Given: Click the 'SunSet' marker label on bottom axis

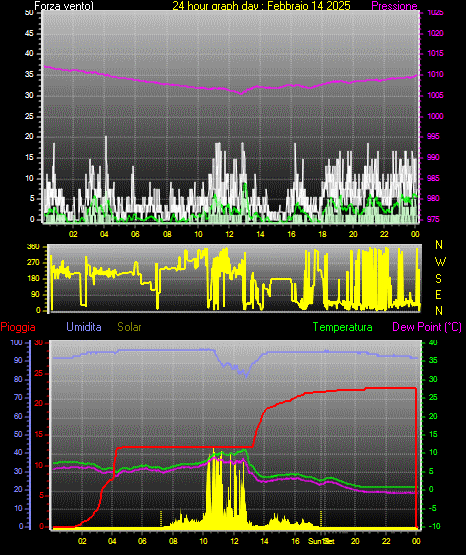Looking at the screenshot, I should (x=321, y=541).
